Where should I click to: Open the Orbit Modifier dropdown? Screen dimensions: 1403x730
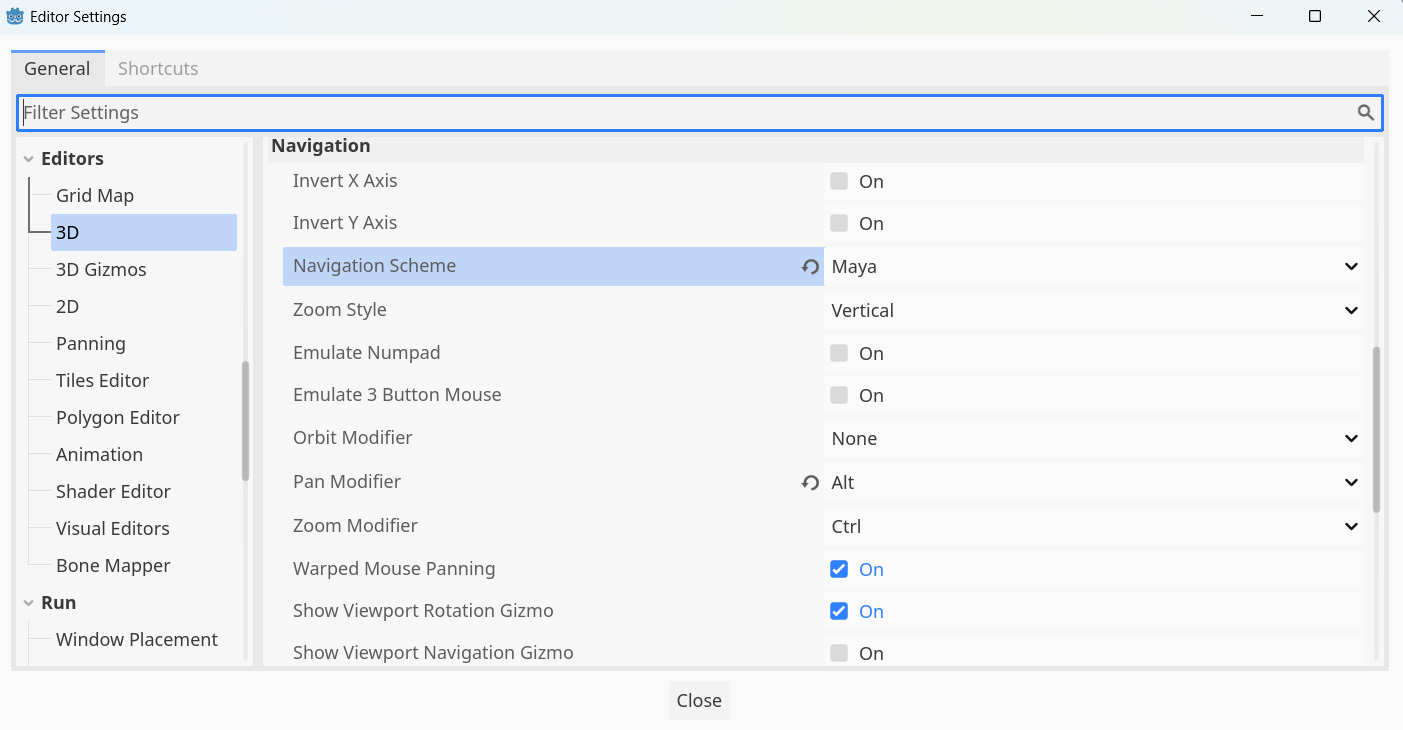[x=1094, y=439]
